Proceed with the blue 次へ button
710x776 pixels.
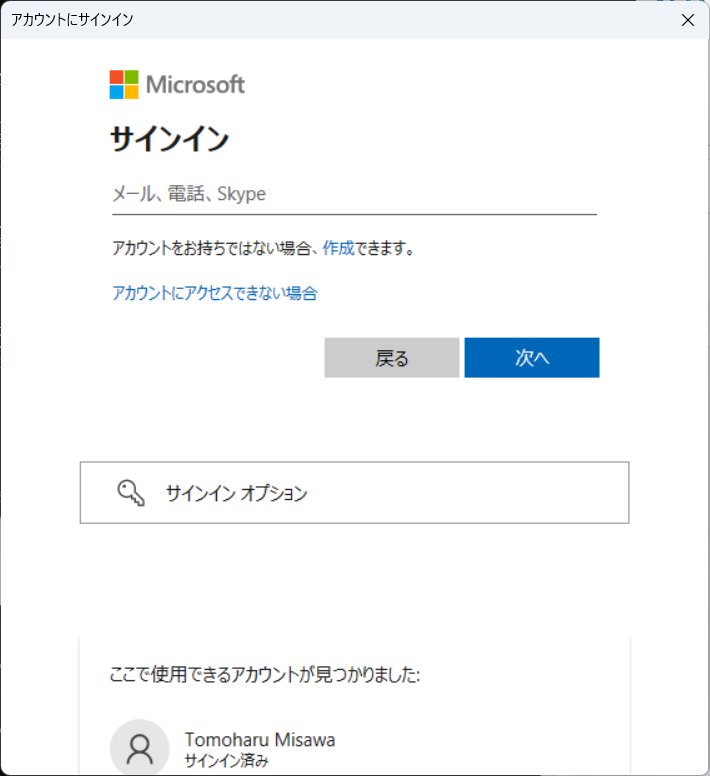pyautogui.click(x=532, y=358)
